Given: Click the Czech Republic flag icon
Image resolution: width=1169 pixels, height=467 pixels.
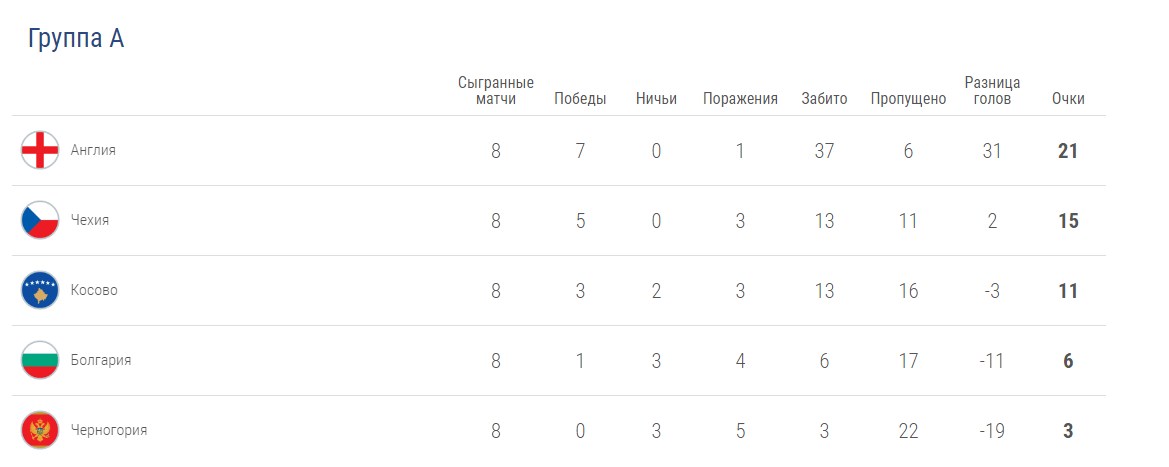Looking at the screenshot, I should pyautogui.click(x=40, y=220).
